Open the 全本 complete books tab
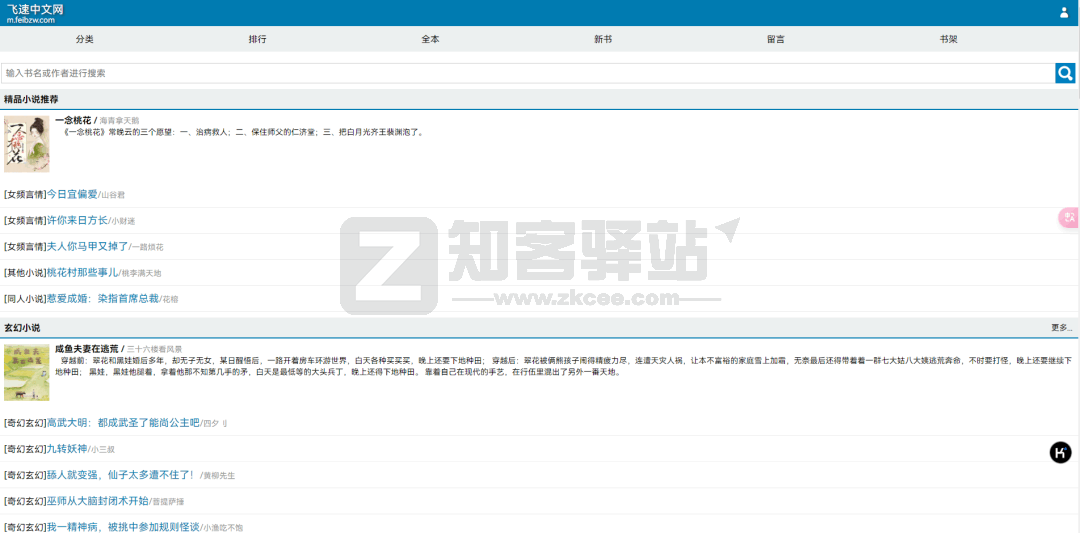Image resolution: width=1080 pixels, height=533 pixels. pyautogui.click(x=430, y=39)
